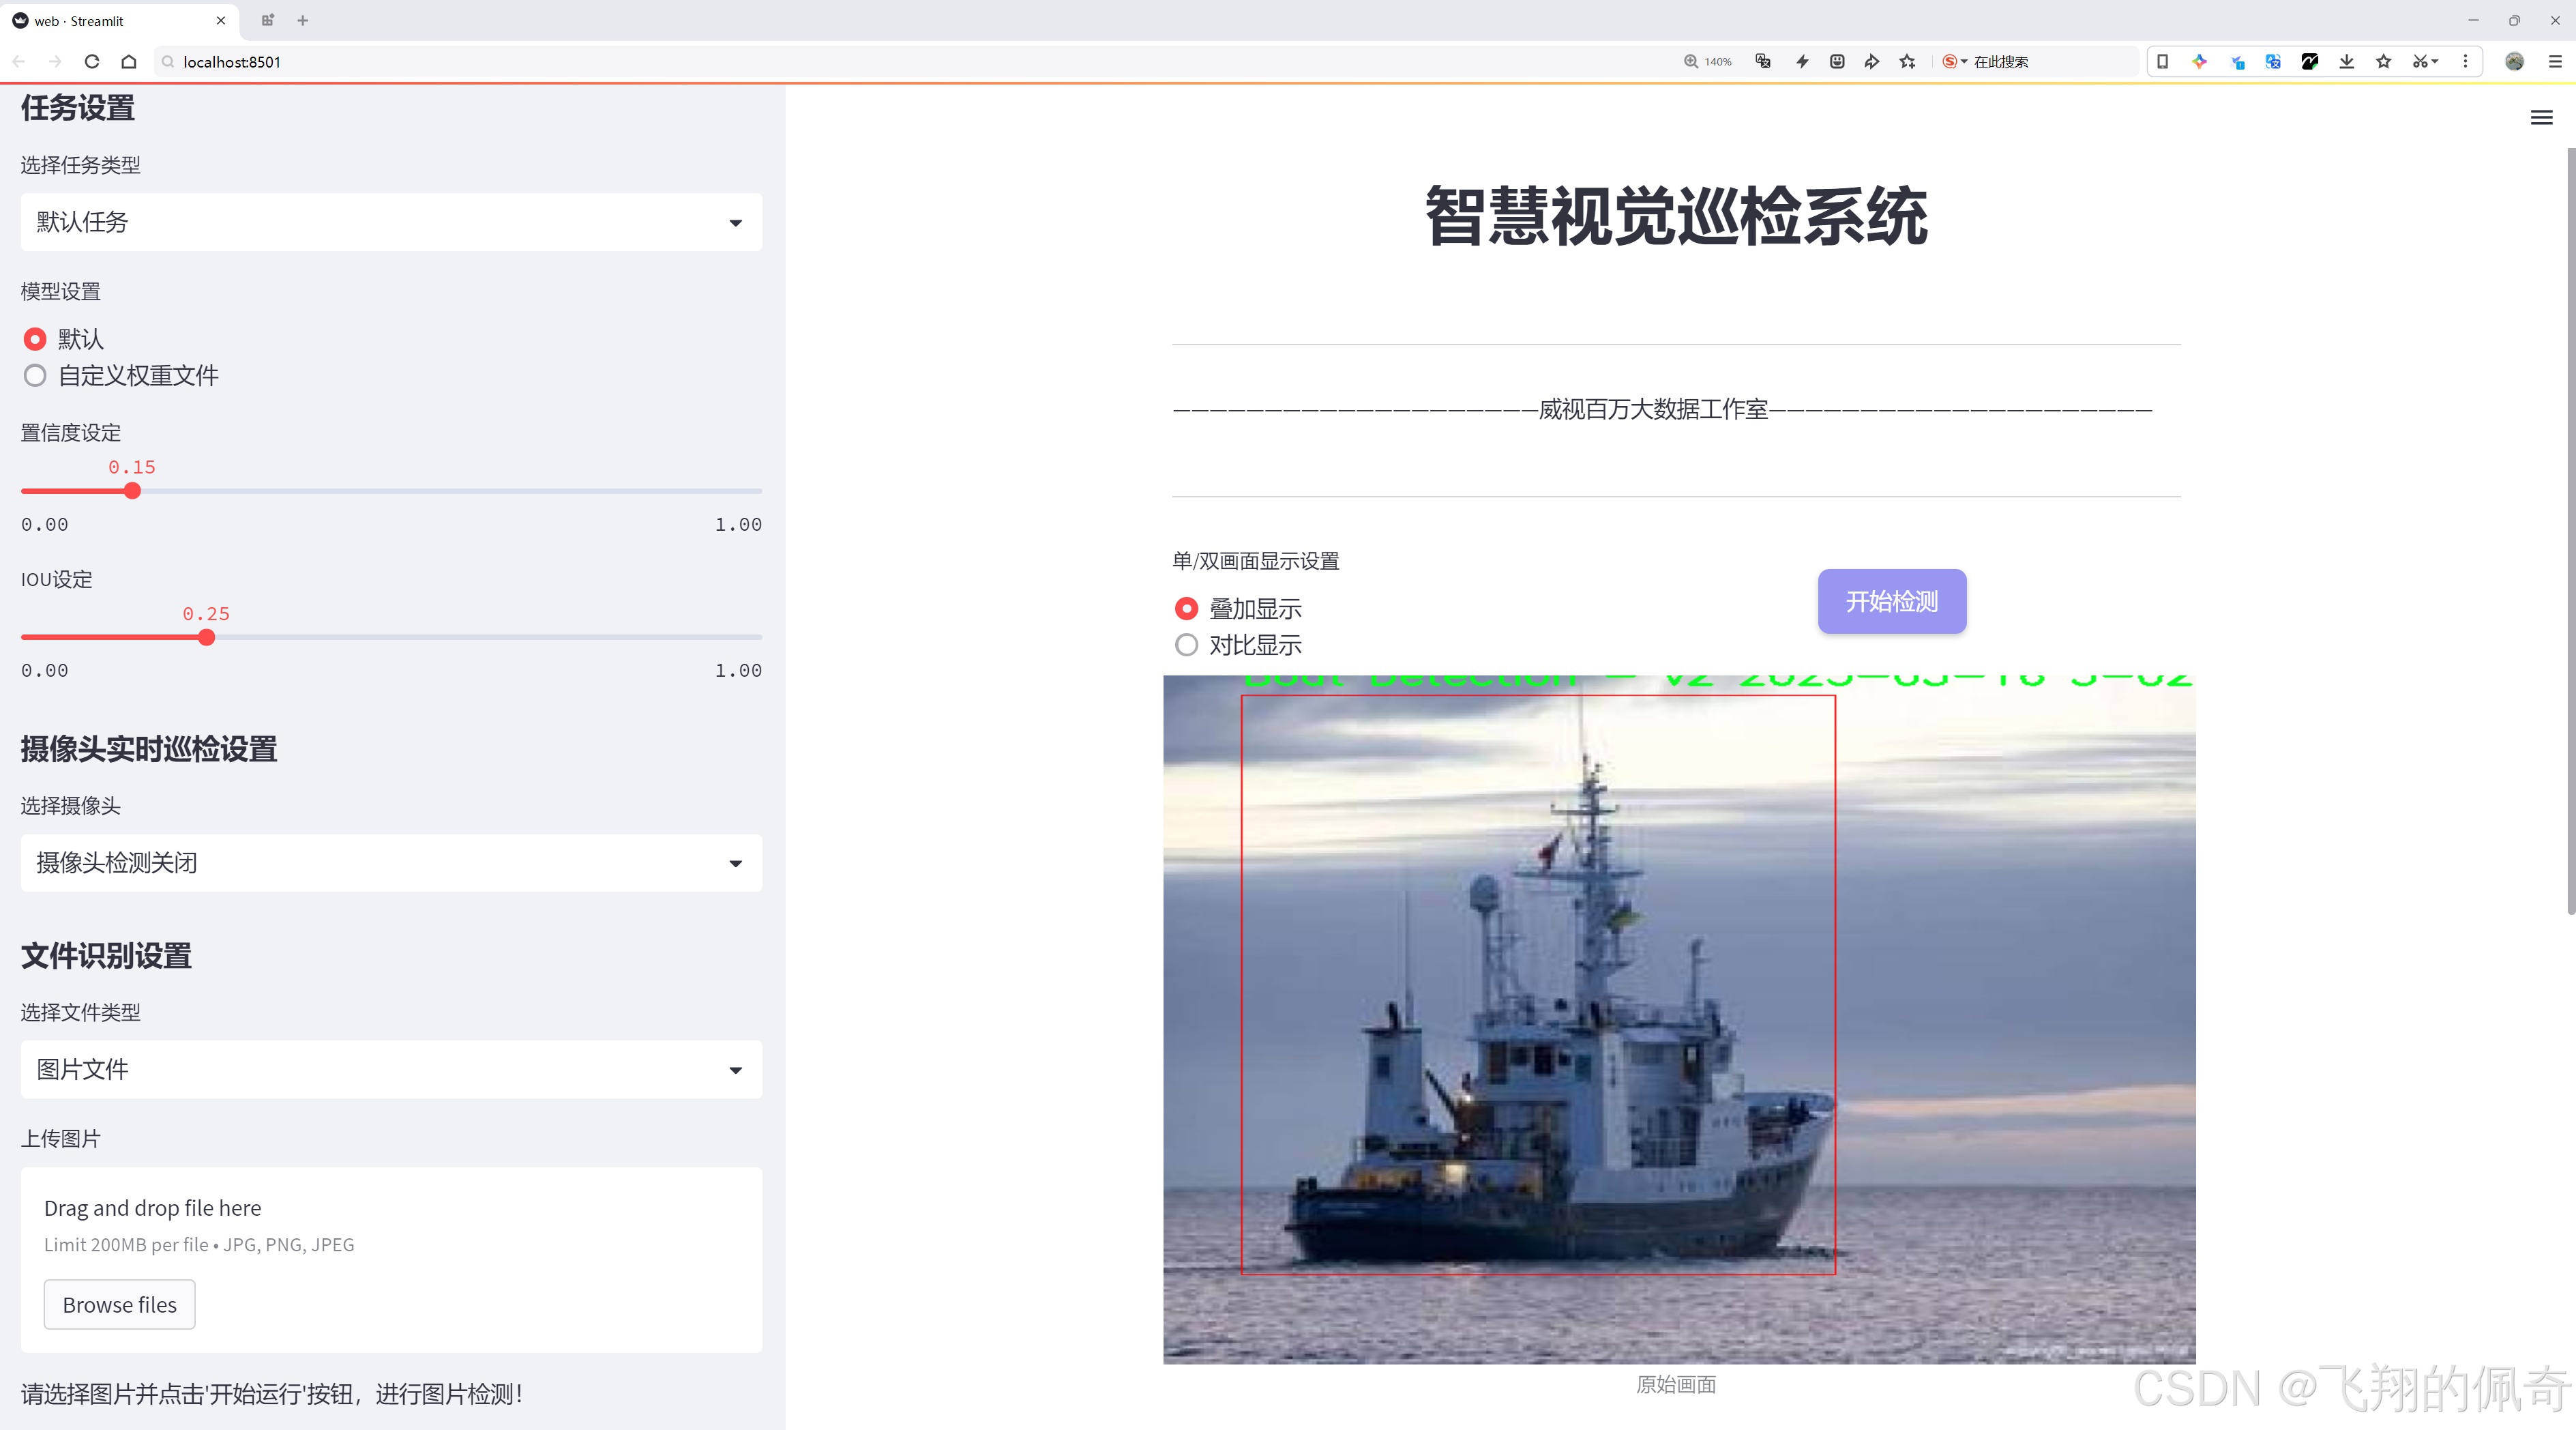Click the blue bird extension icon
The width and height of the screenshot is (2576, 1430).
point(2237,62)
